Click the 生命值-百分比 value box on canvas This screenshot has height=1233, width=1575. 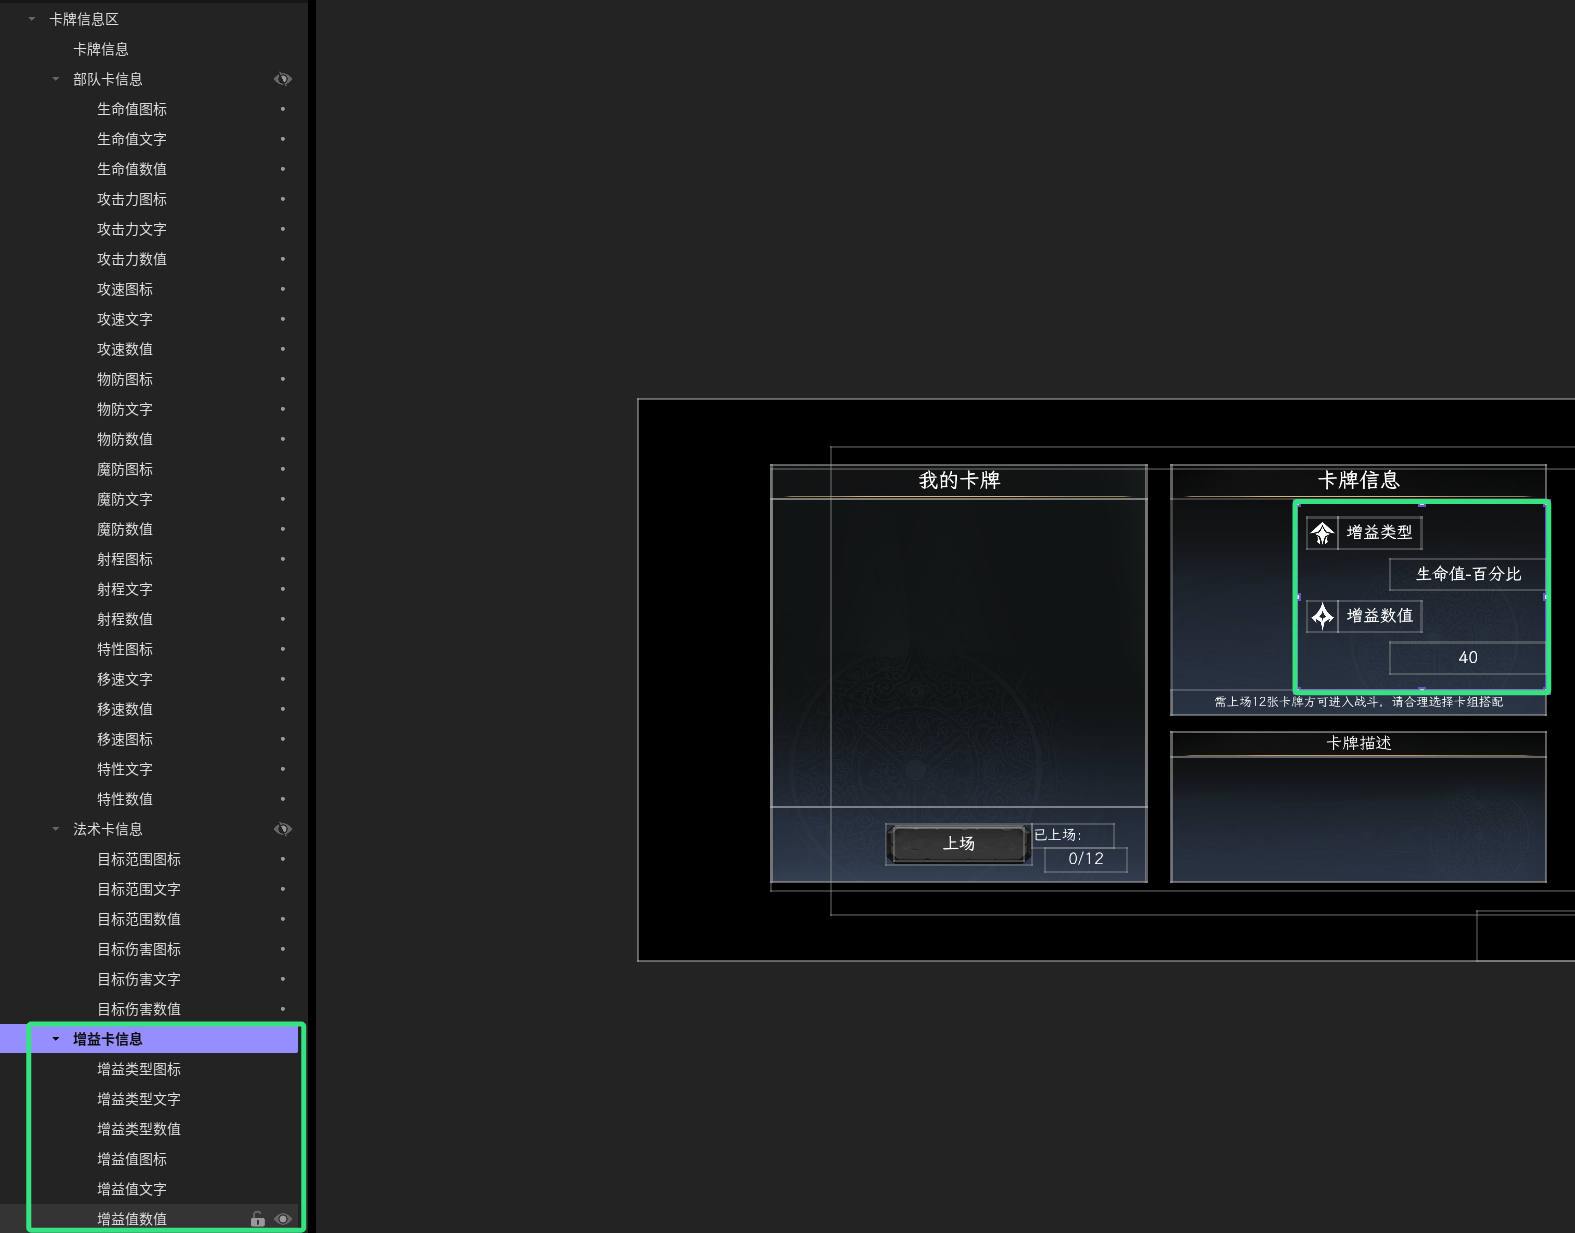click(1468, 574)
